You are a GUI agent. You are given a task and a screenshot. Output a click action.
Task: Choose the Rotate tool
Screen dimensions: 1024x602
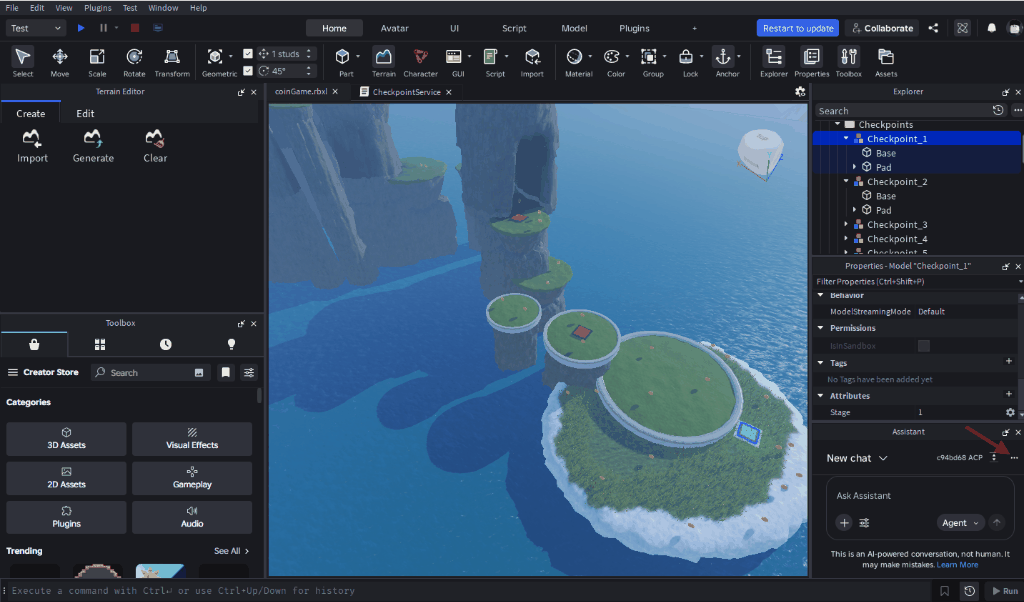[134, 63]
